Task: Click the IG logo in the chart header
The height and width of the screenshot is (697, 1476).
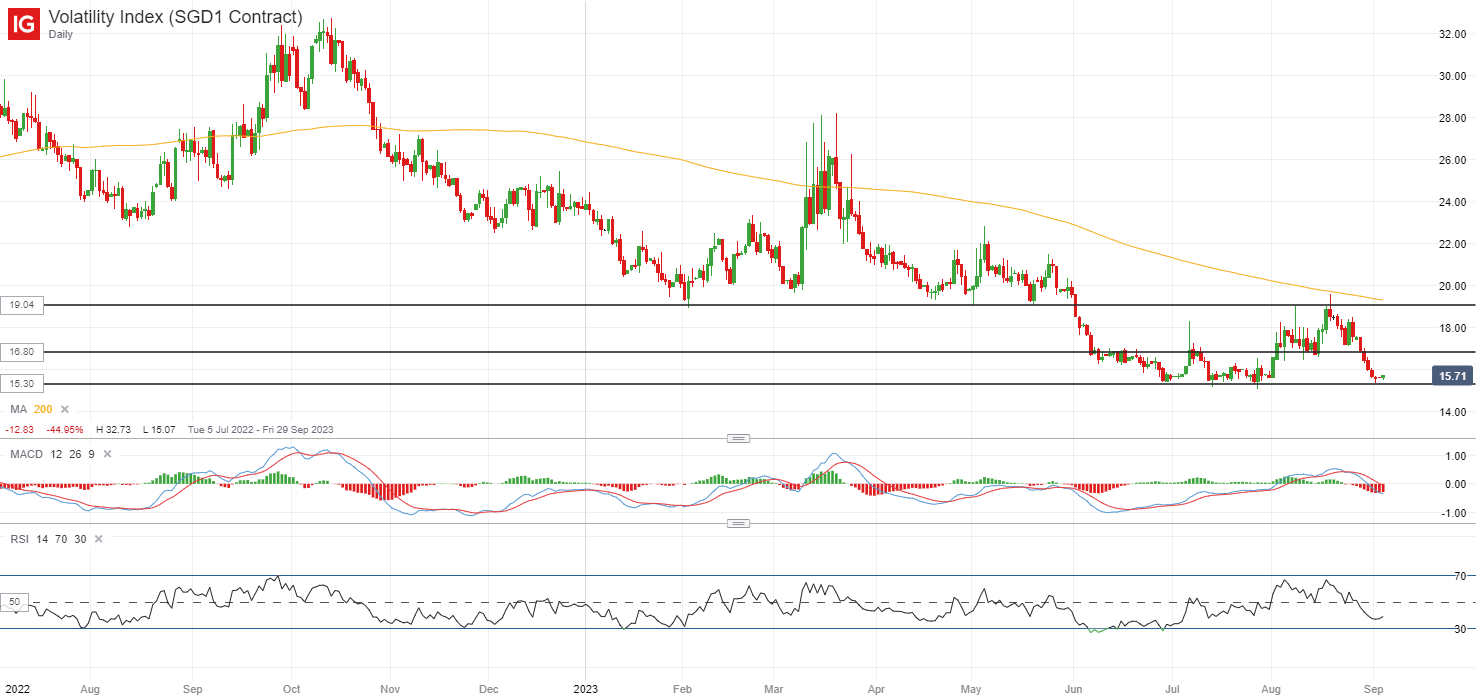Action: pyautogui.click(x=24, y=23)
